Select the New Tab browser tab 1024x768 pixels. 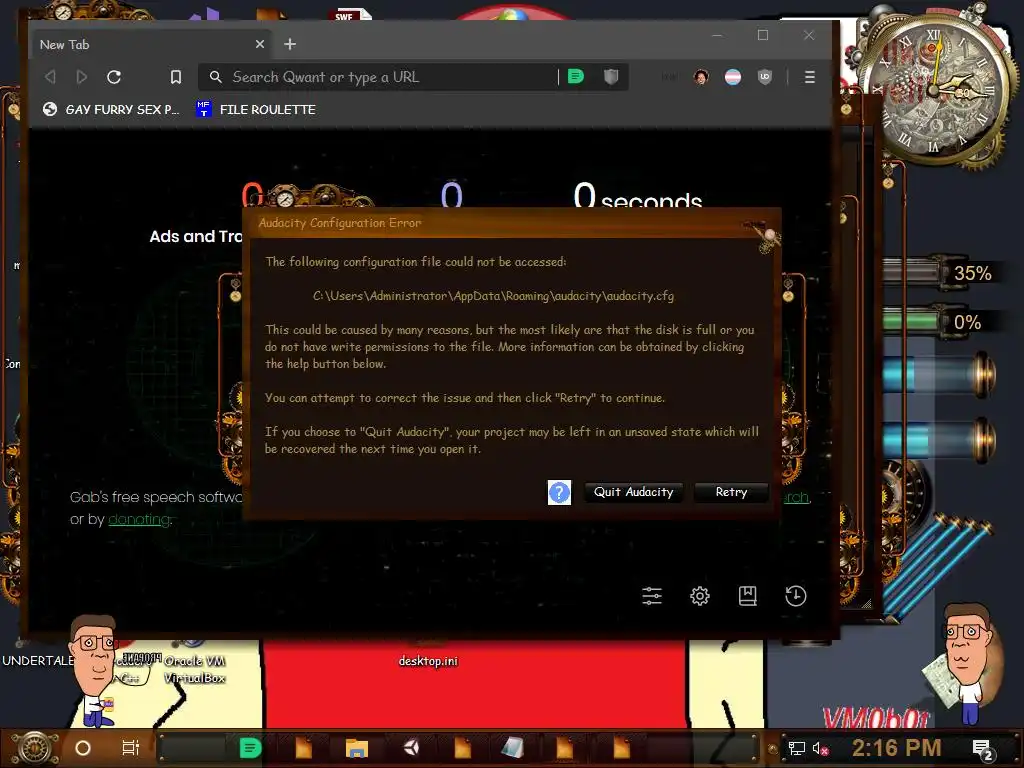tap(152, 44)
